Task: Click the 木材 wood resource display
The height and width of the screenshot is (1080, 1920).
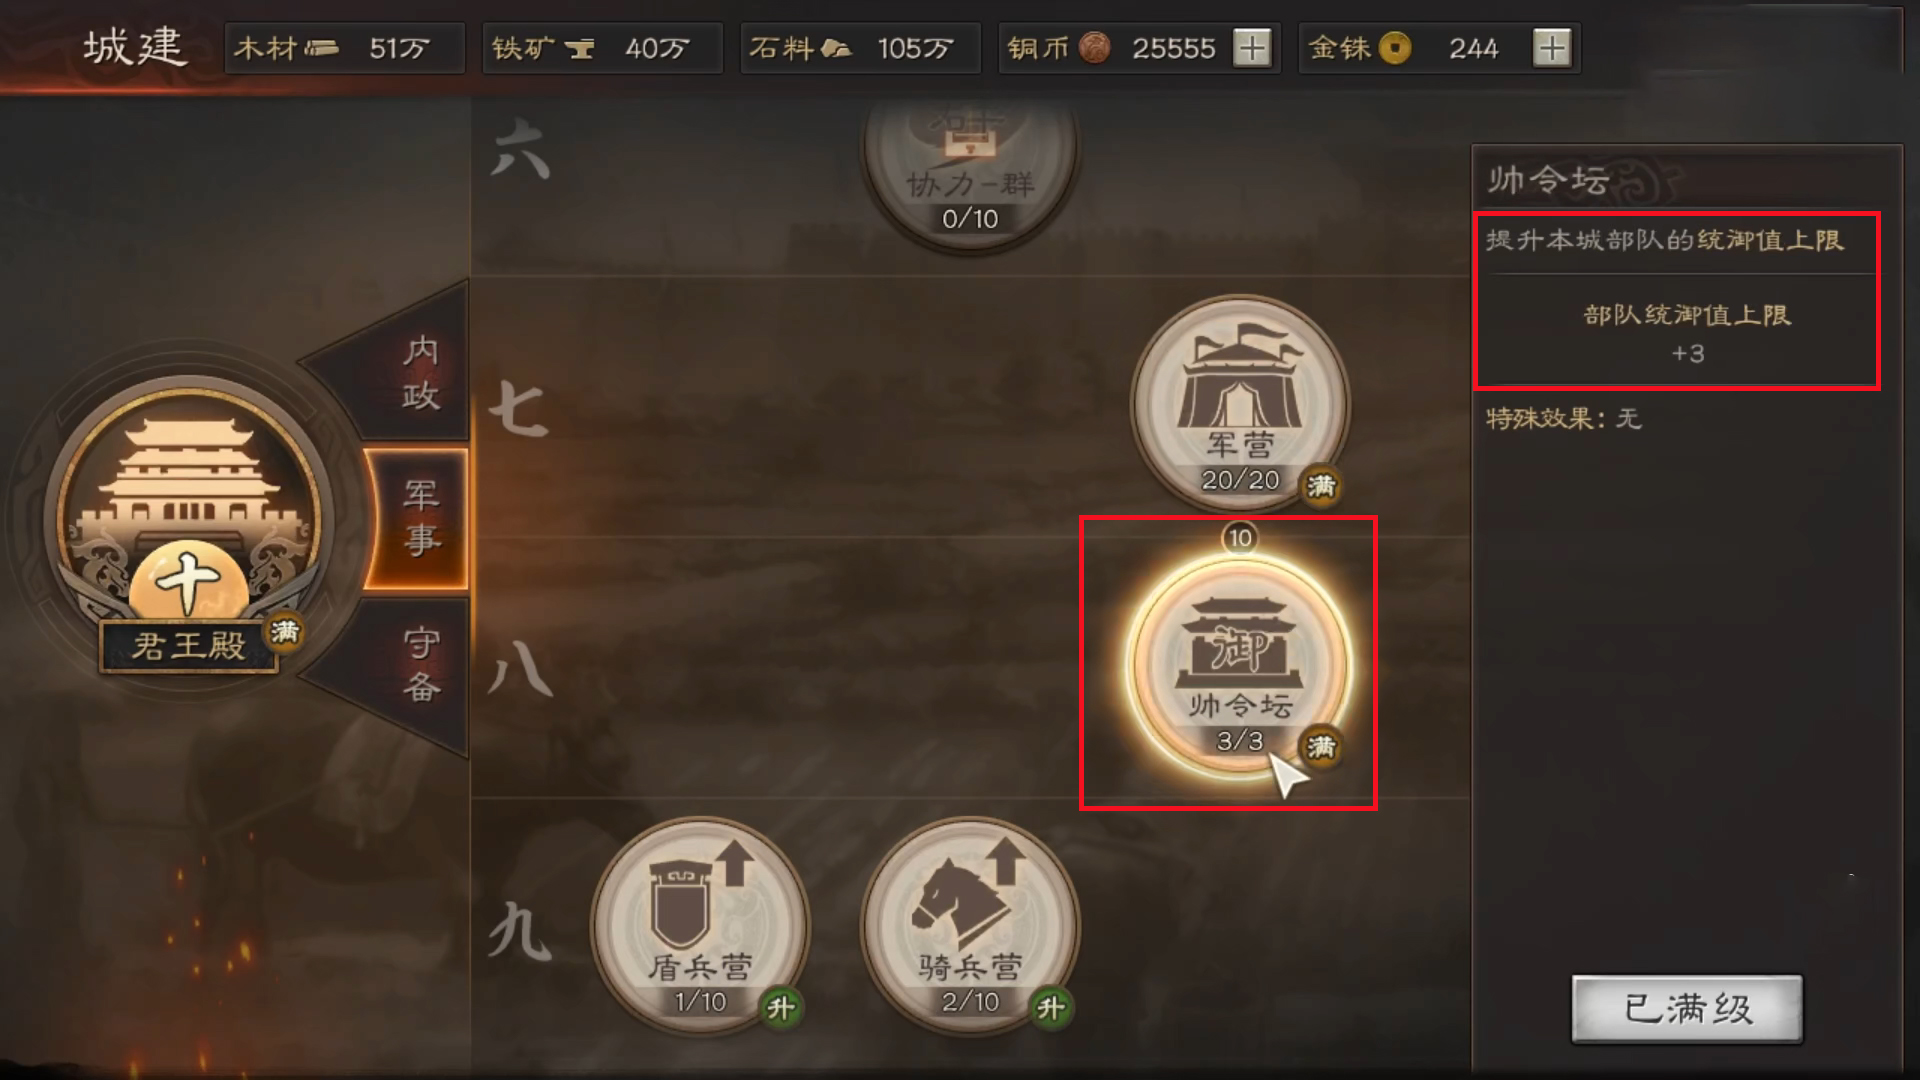Action: [345, 48]
